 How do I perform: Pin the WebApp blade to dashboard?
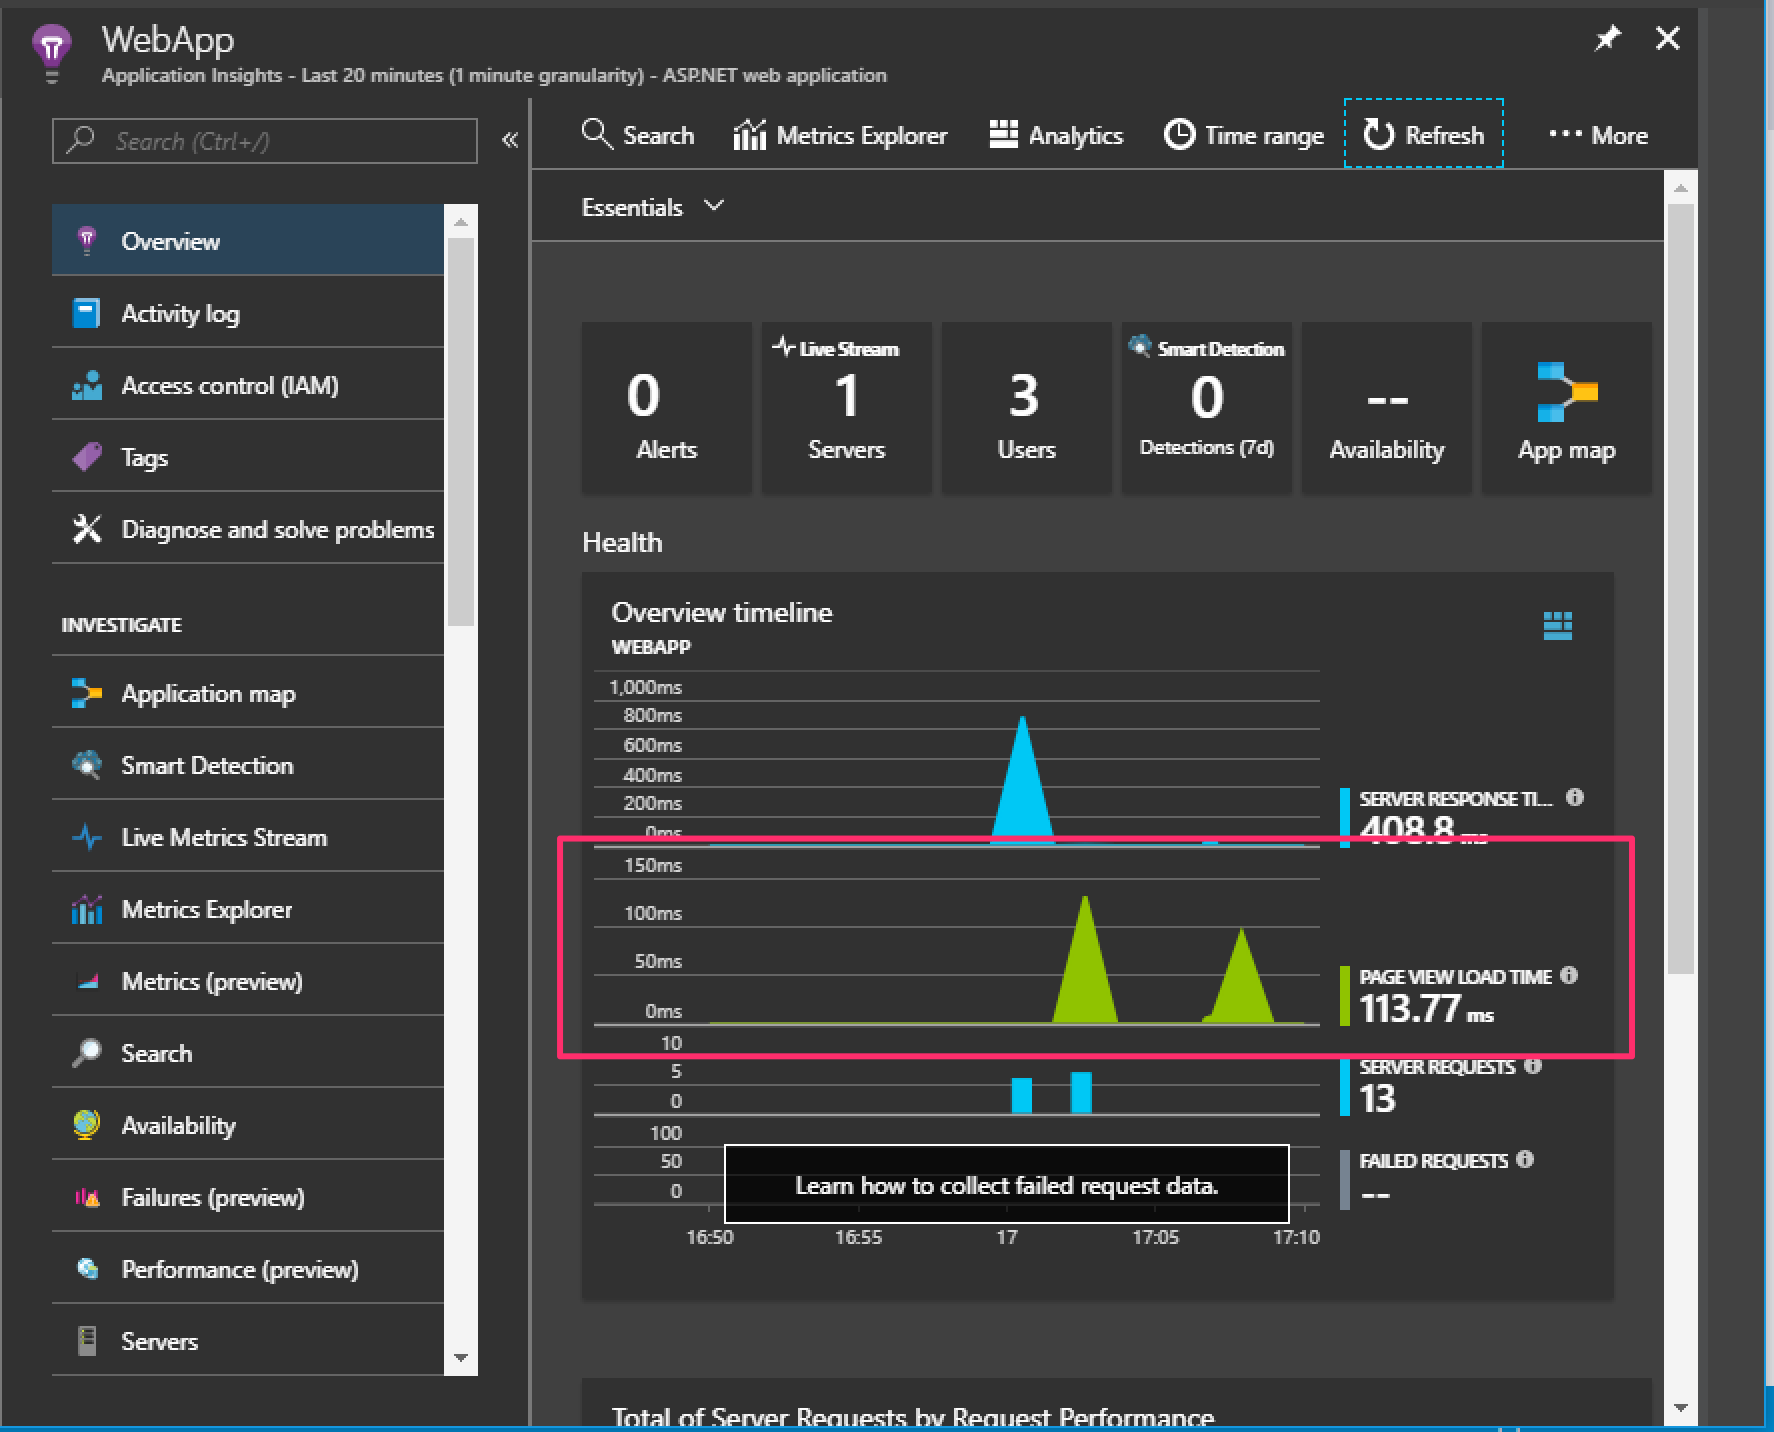[1606, 39]
